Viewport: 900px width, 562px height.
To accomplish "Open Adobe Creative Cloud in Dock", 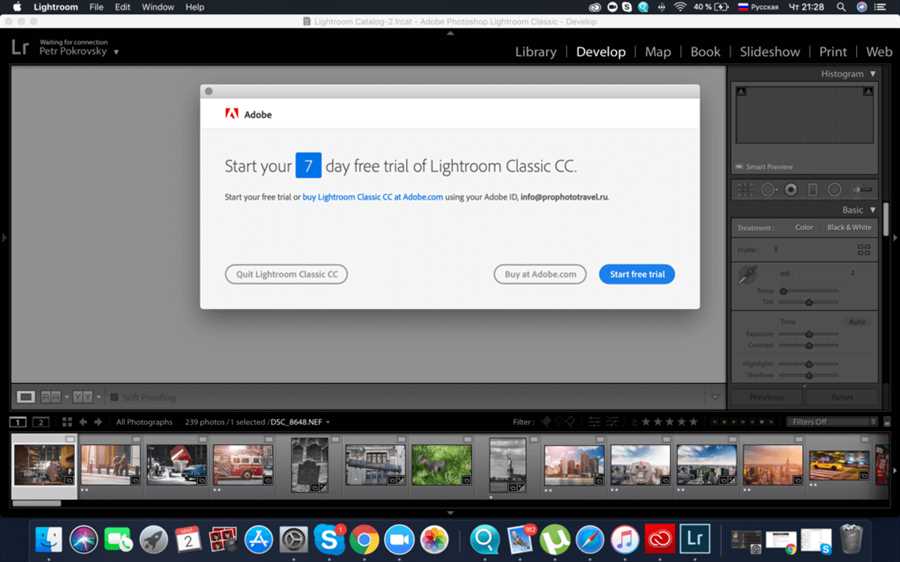I will [x=660, y=538].
